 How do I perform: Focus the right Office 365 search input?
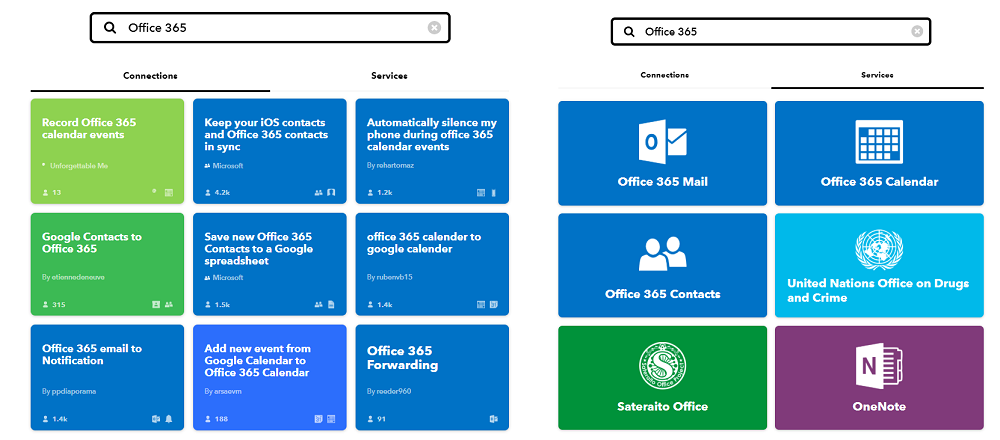pyautogui.click(x=771, y=31)
